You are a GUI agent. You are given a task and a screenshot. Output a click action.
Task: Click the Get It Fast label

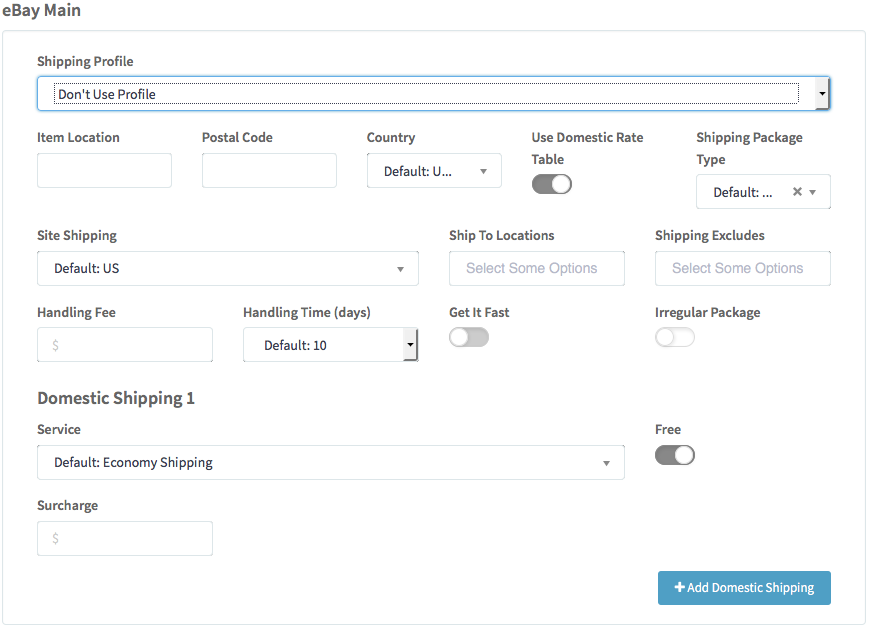(479, 312)
